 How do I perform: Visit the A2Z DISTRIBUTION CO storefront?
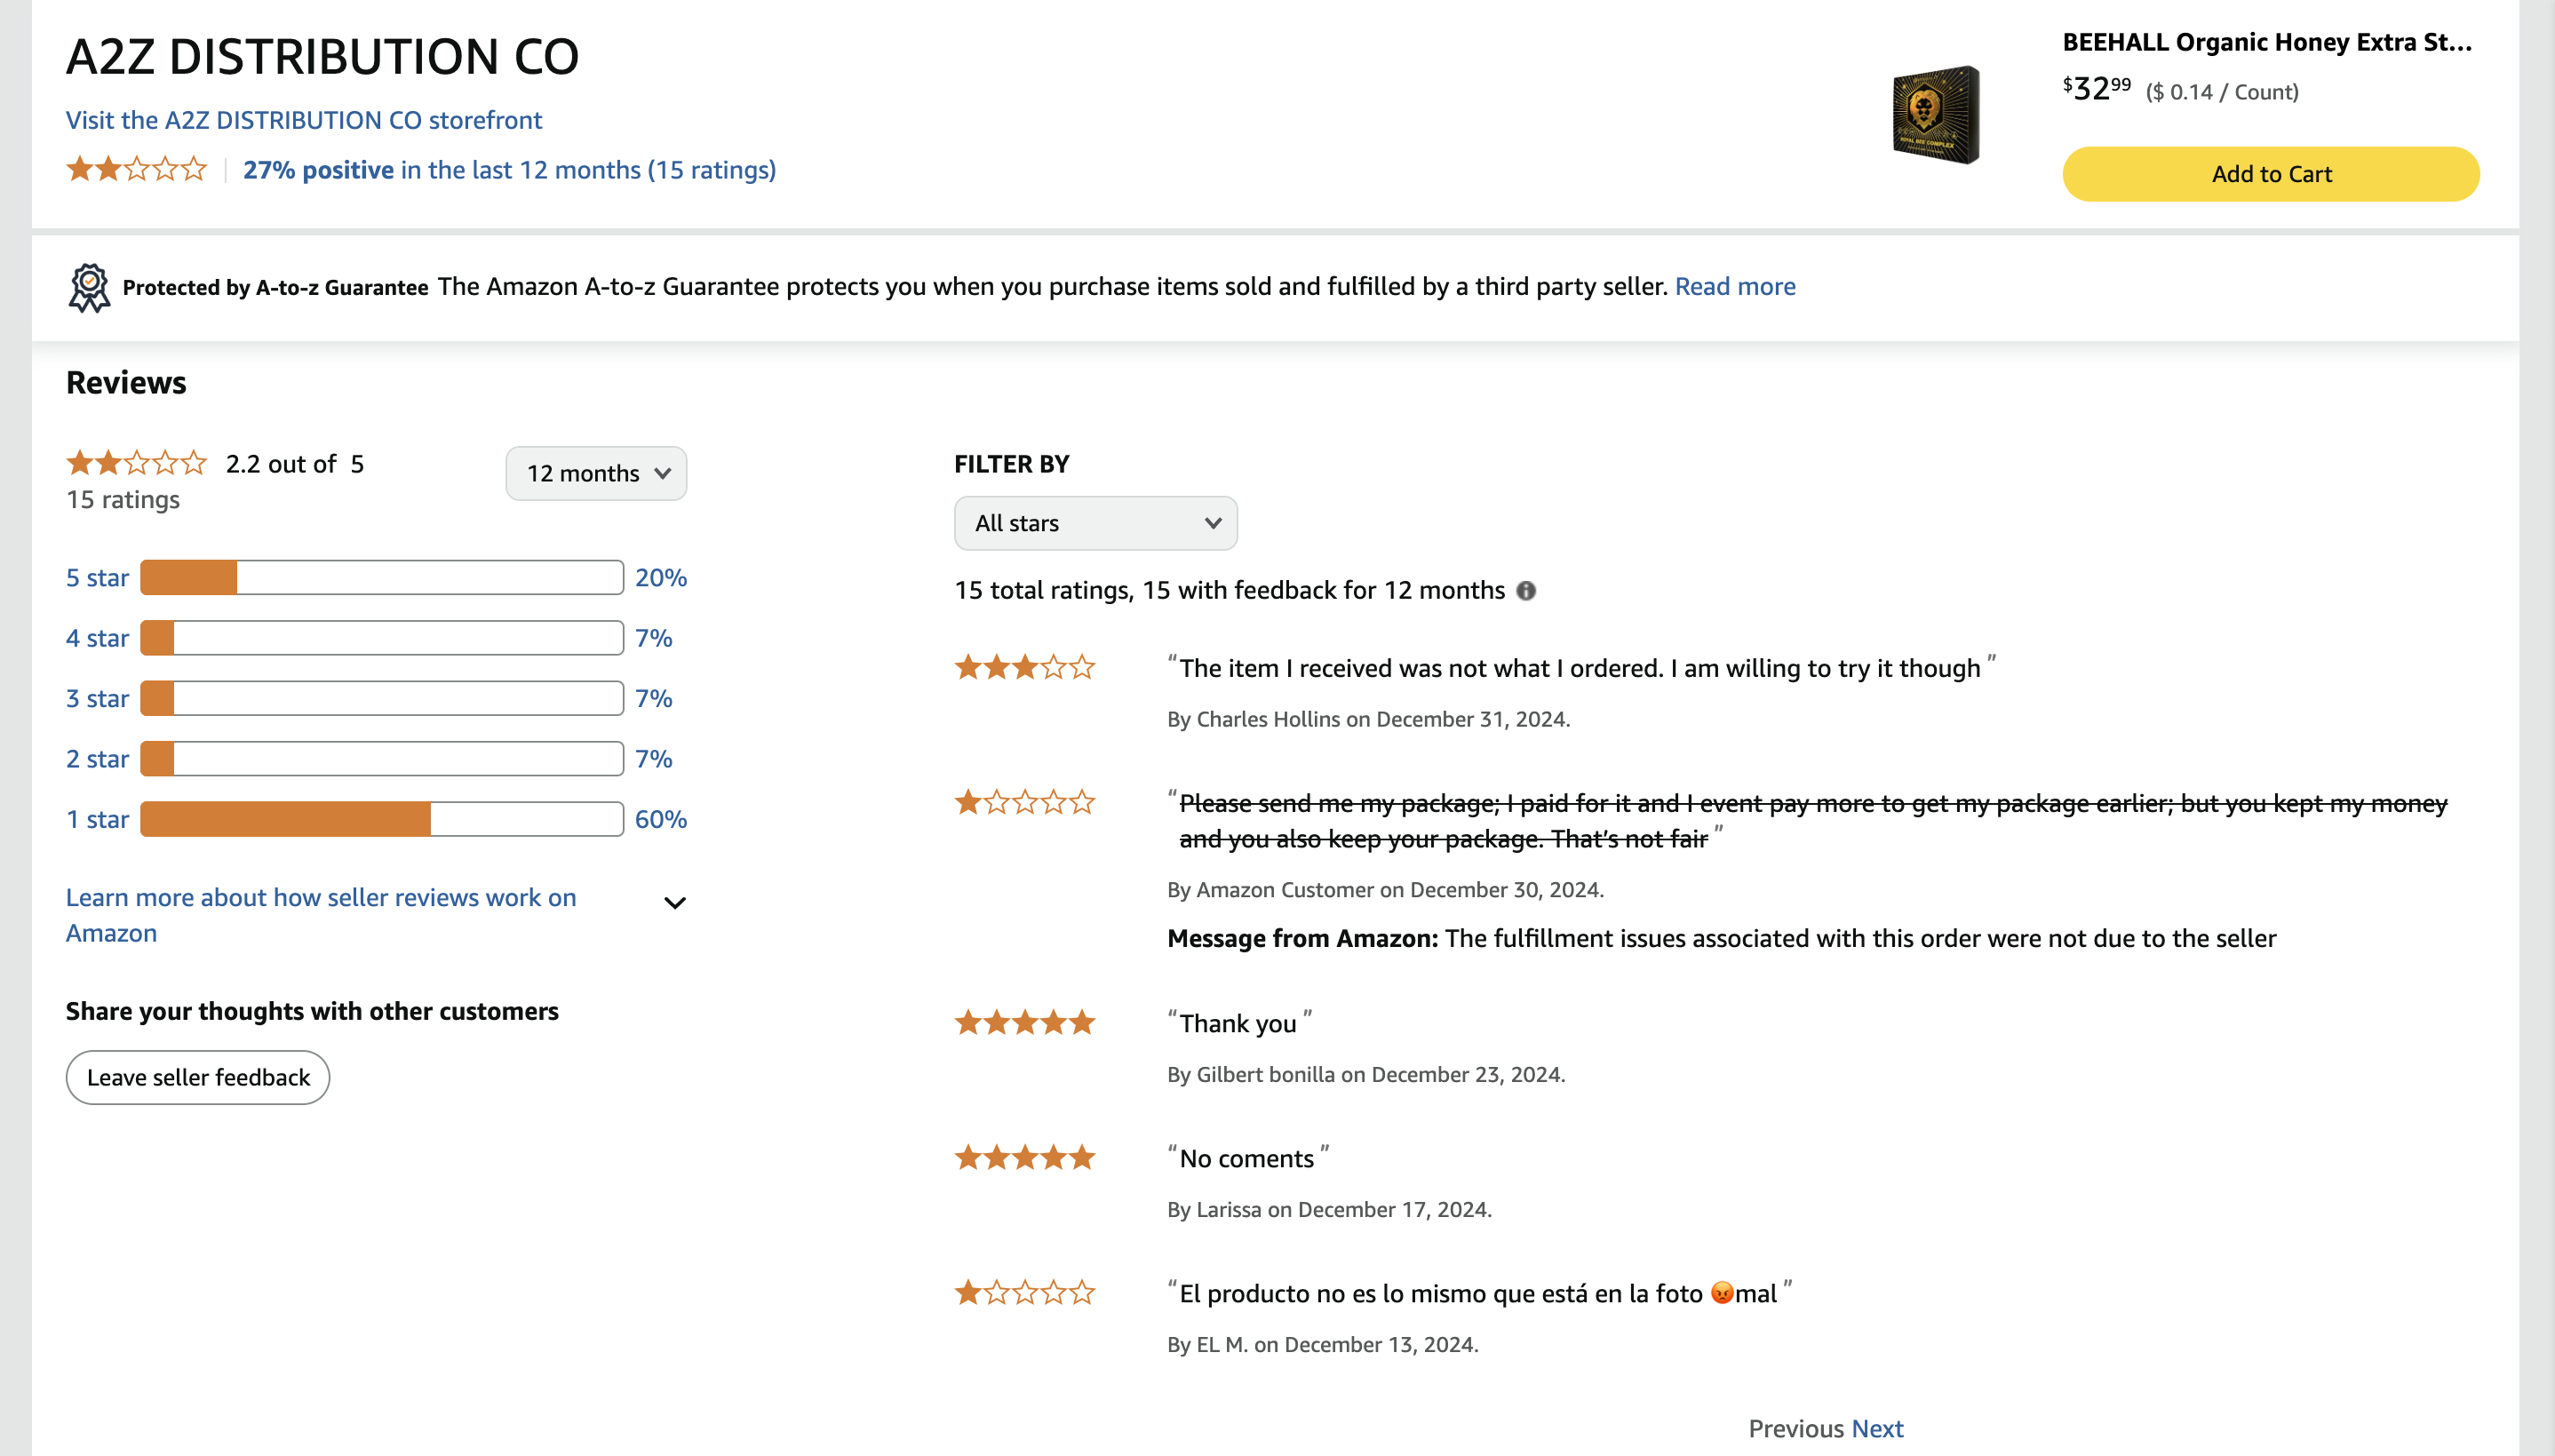point(304,120)
